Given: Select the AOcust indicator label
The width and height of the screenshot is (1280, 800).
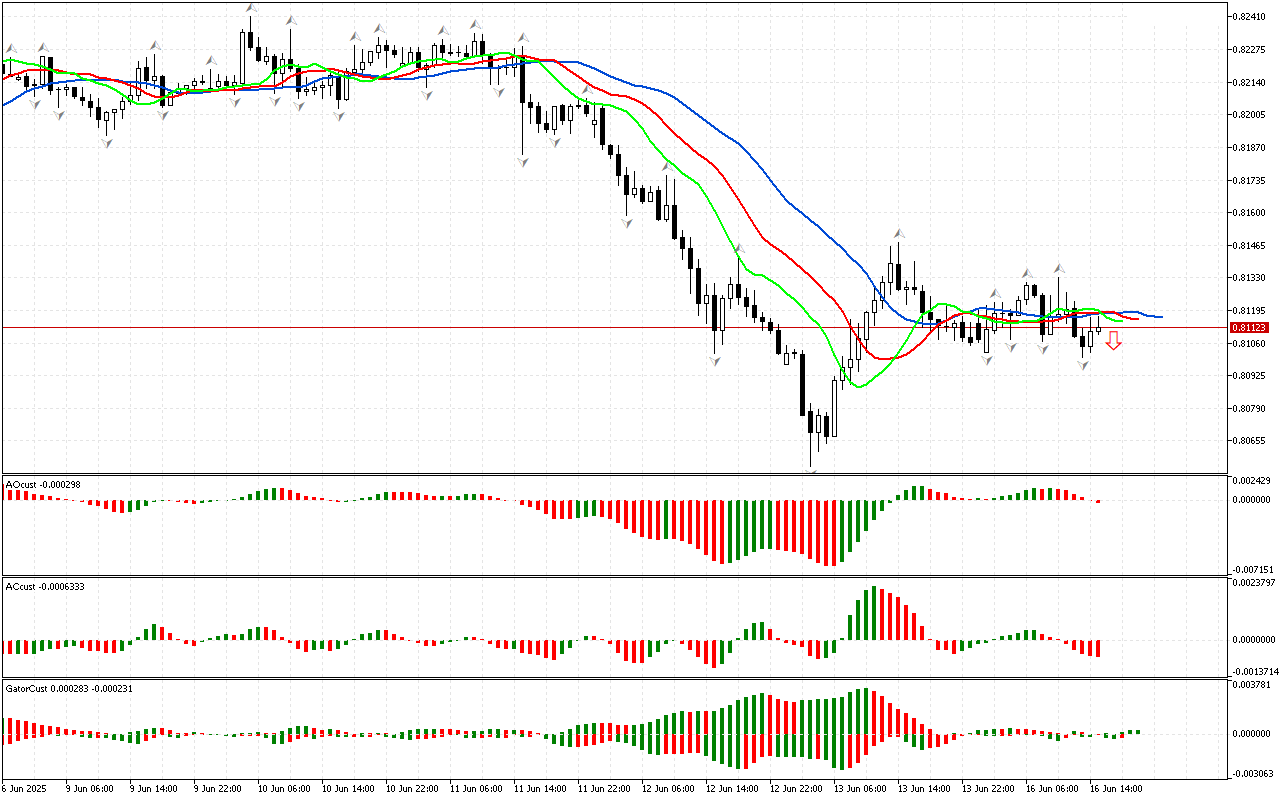Looking at the screenshot, I should tap(43, 484).
